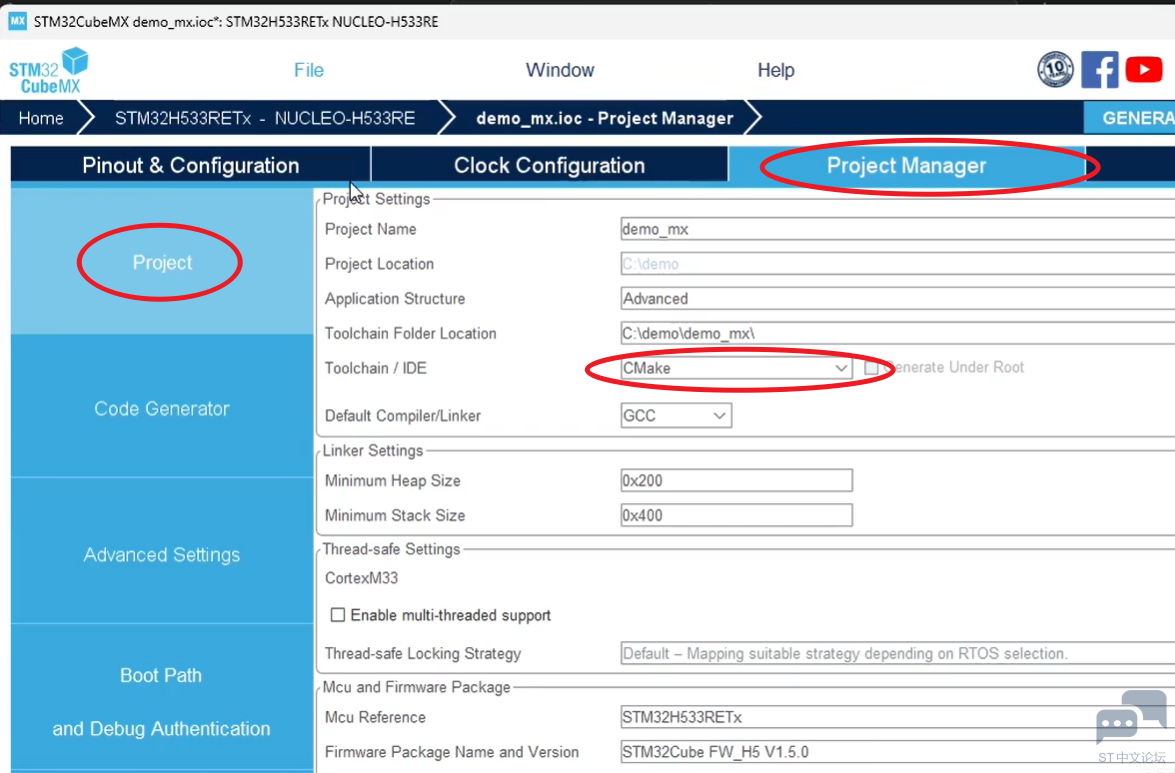The width and height of the screenshot is (1175, 773).
Task: Go to Home breadcrumb
Action: 41,118
